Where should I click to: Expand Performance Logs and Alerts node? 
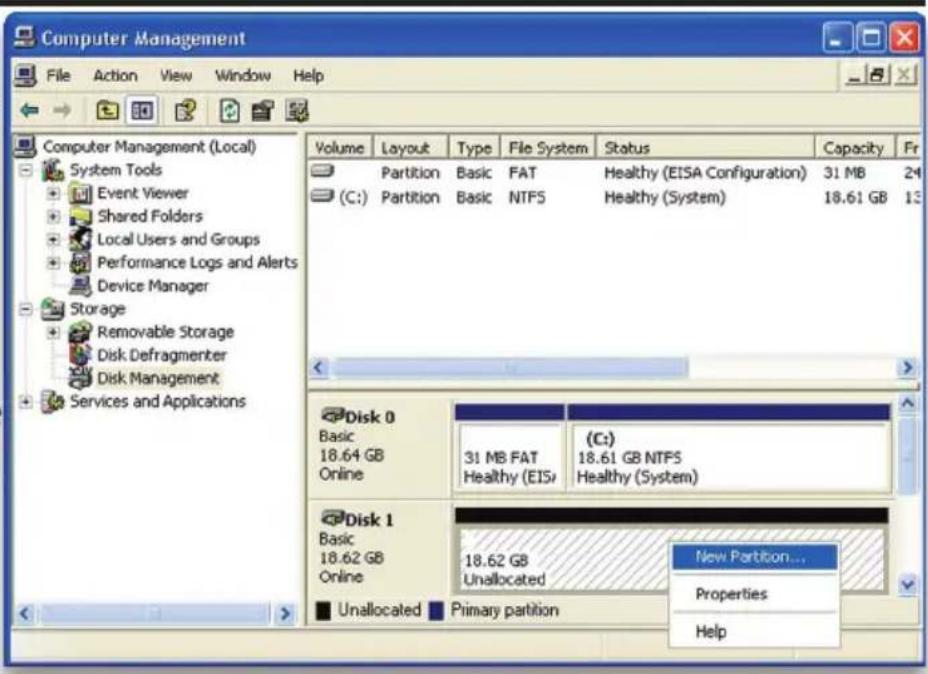click(53, 263)
